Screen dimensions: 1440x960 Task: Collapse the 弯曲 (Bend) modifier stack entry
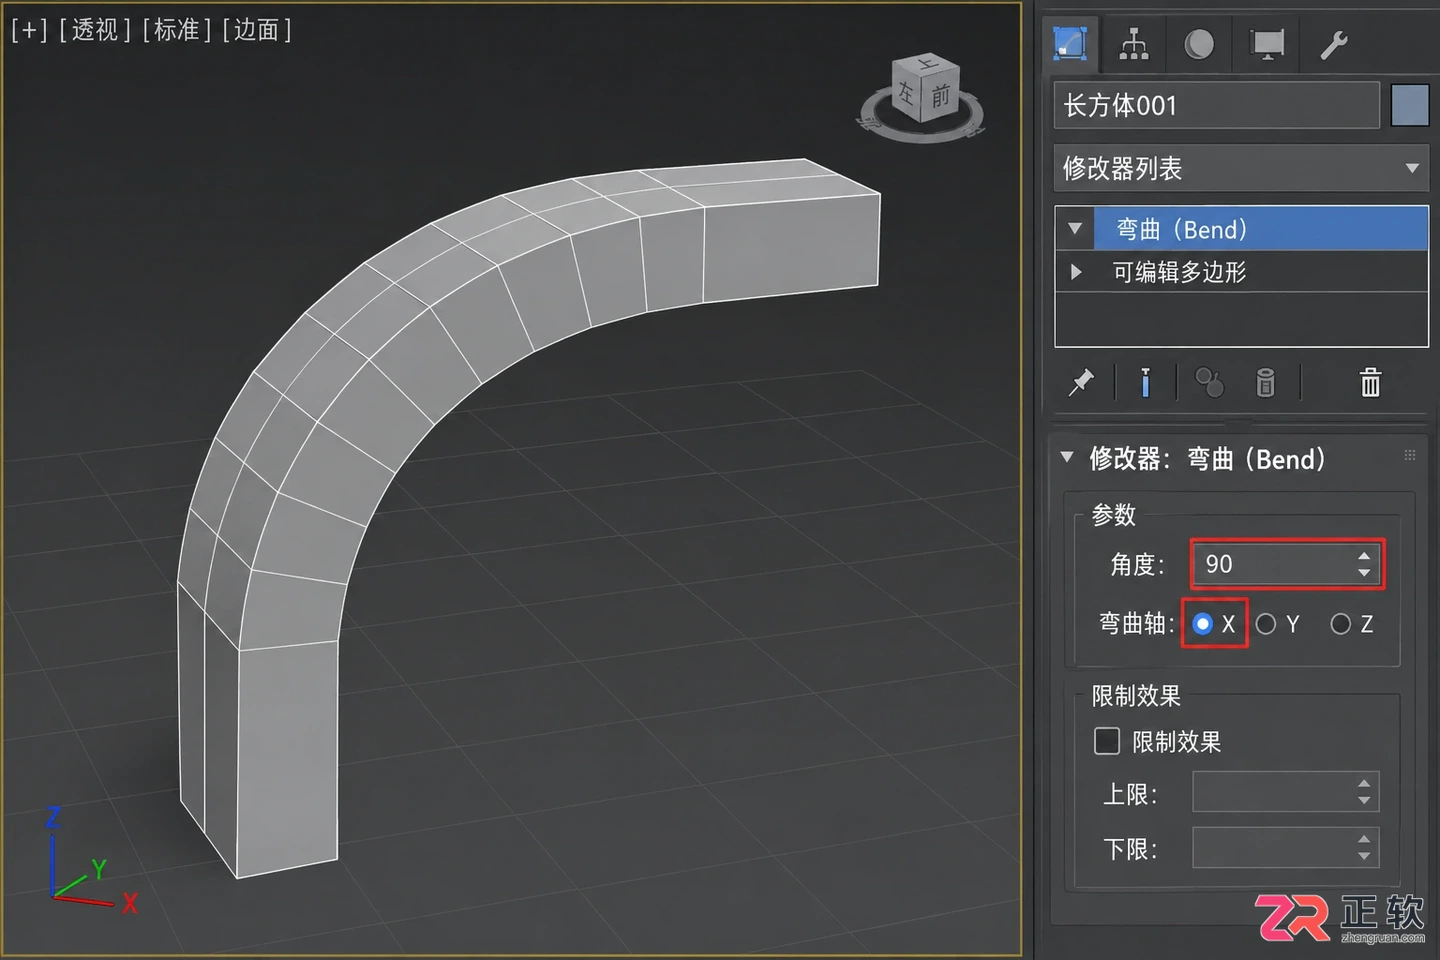[1075, 229]
